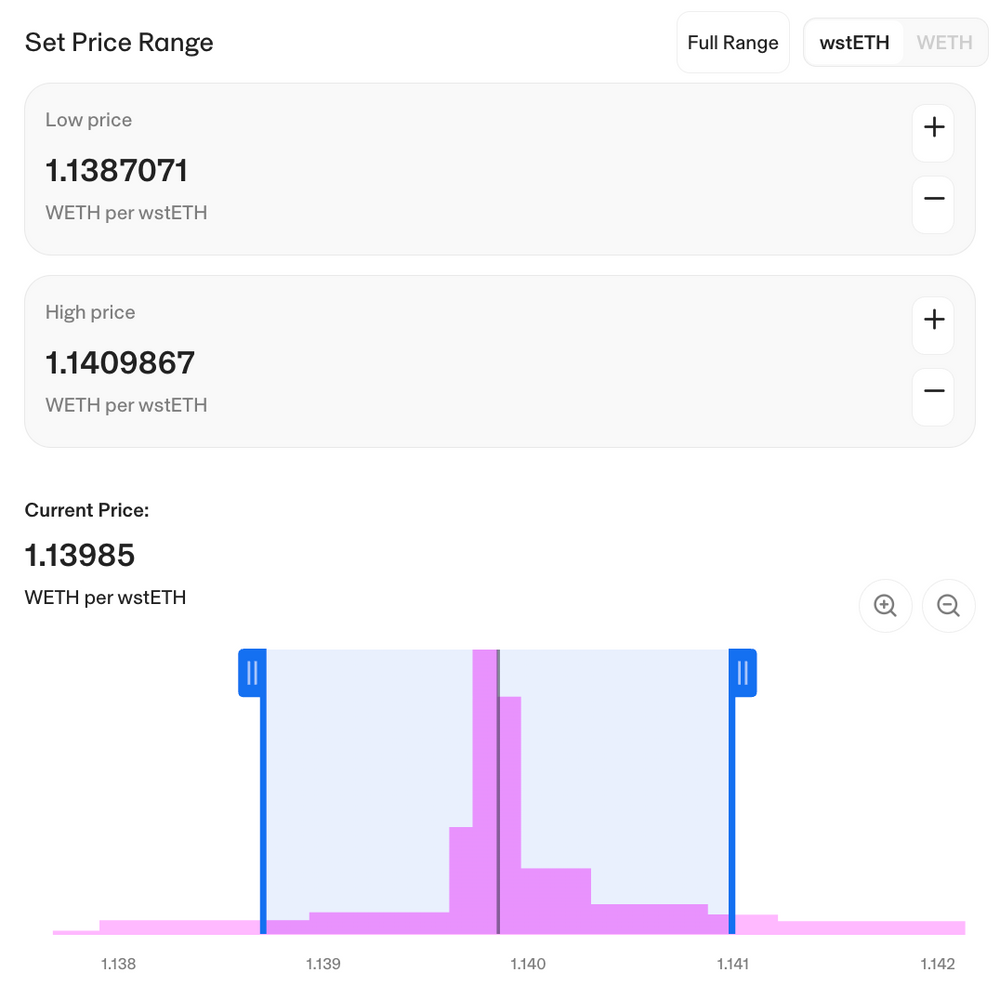Click the Low price value field
The height and width of the screenshot is (998, 1000).
point(117,170)
